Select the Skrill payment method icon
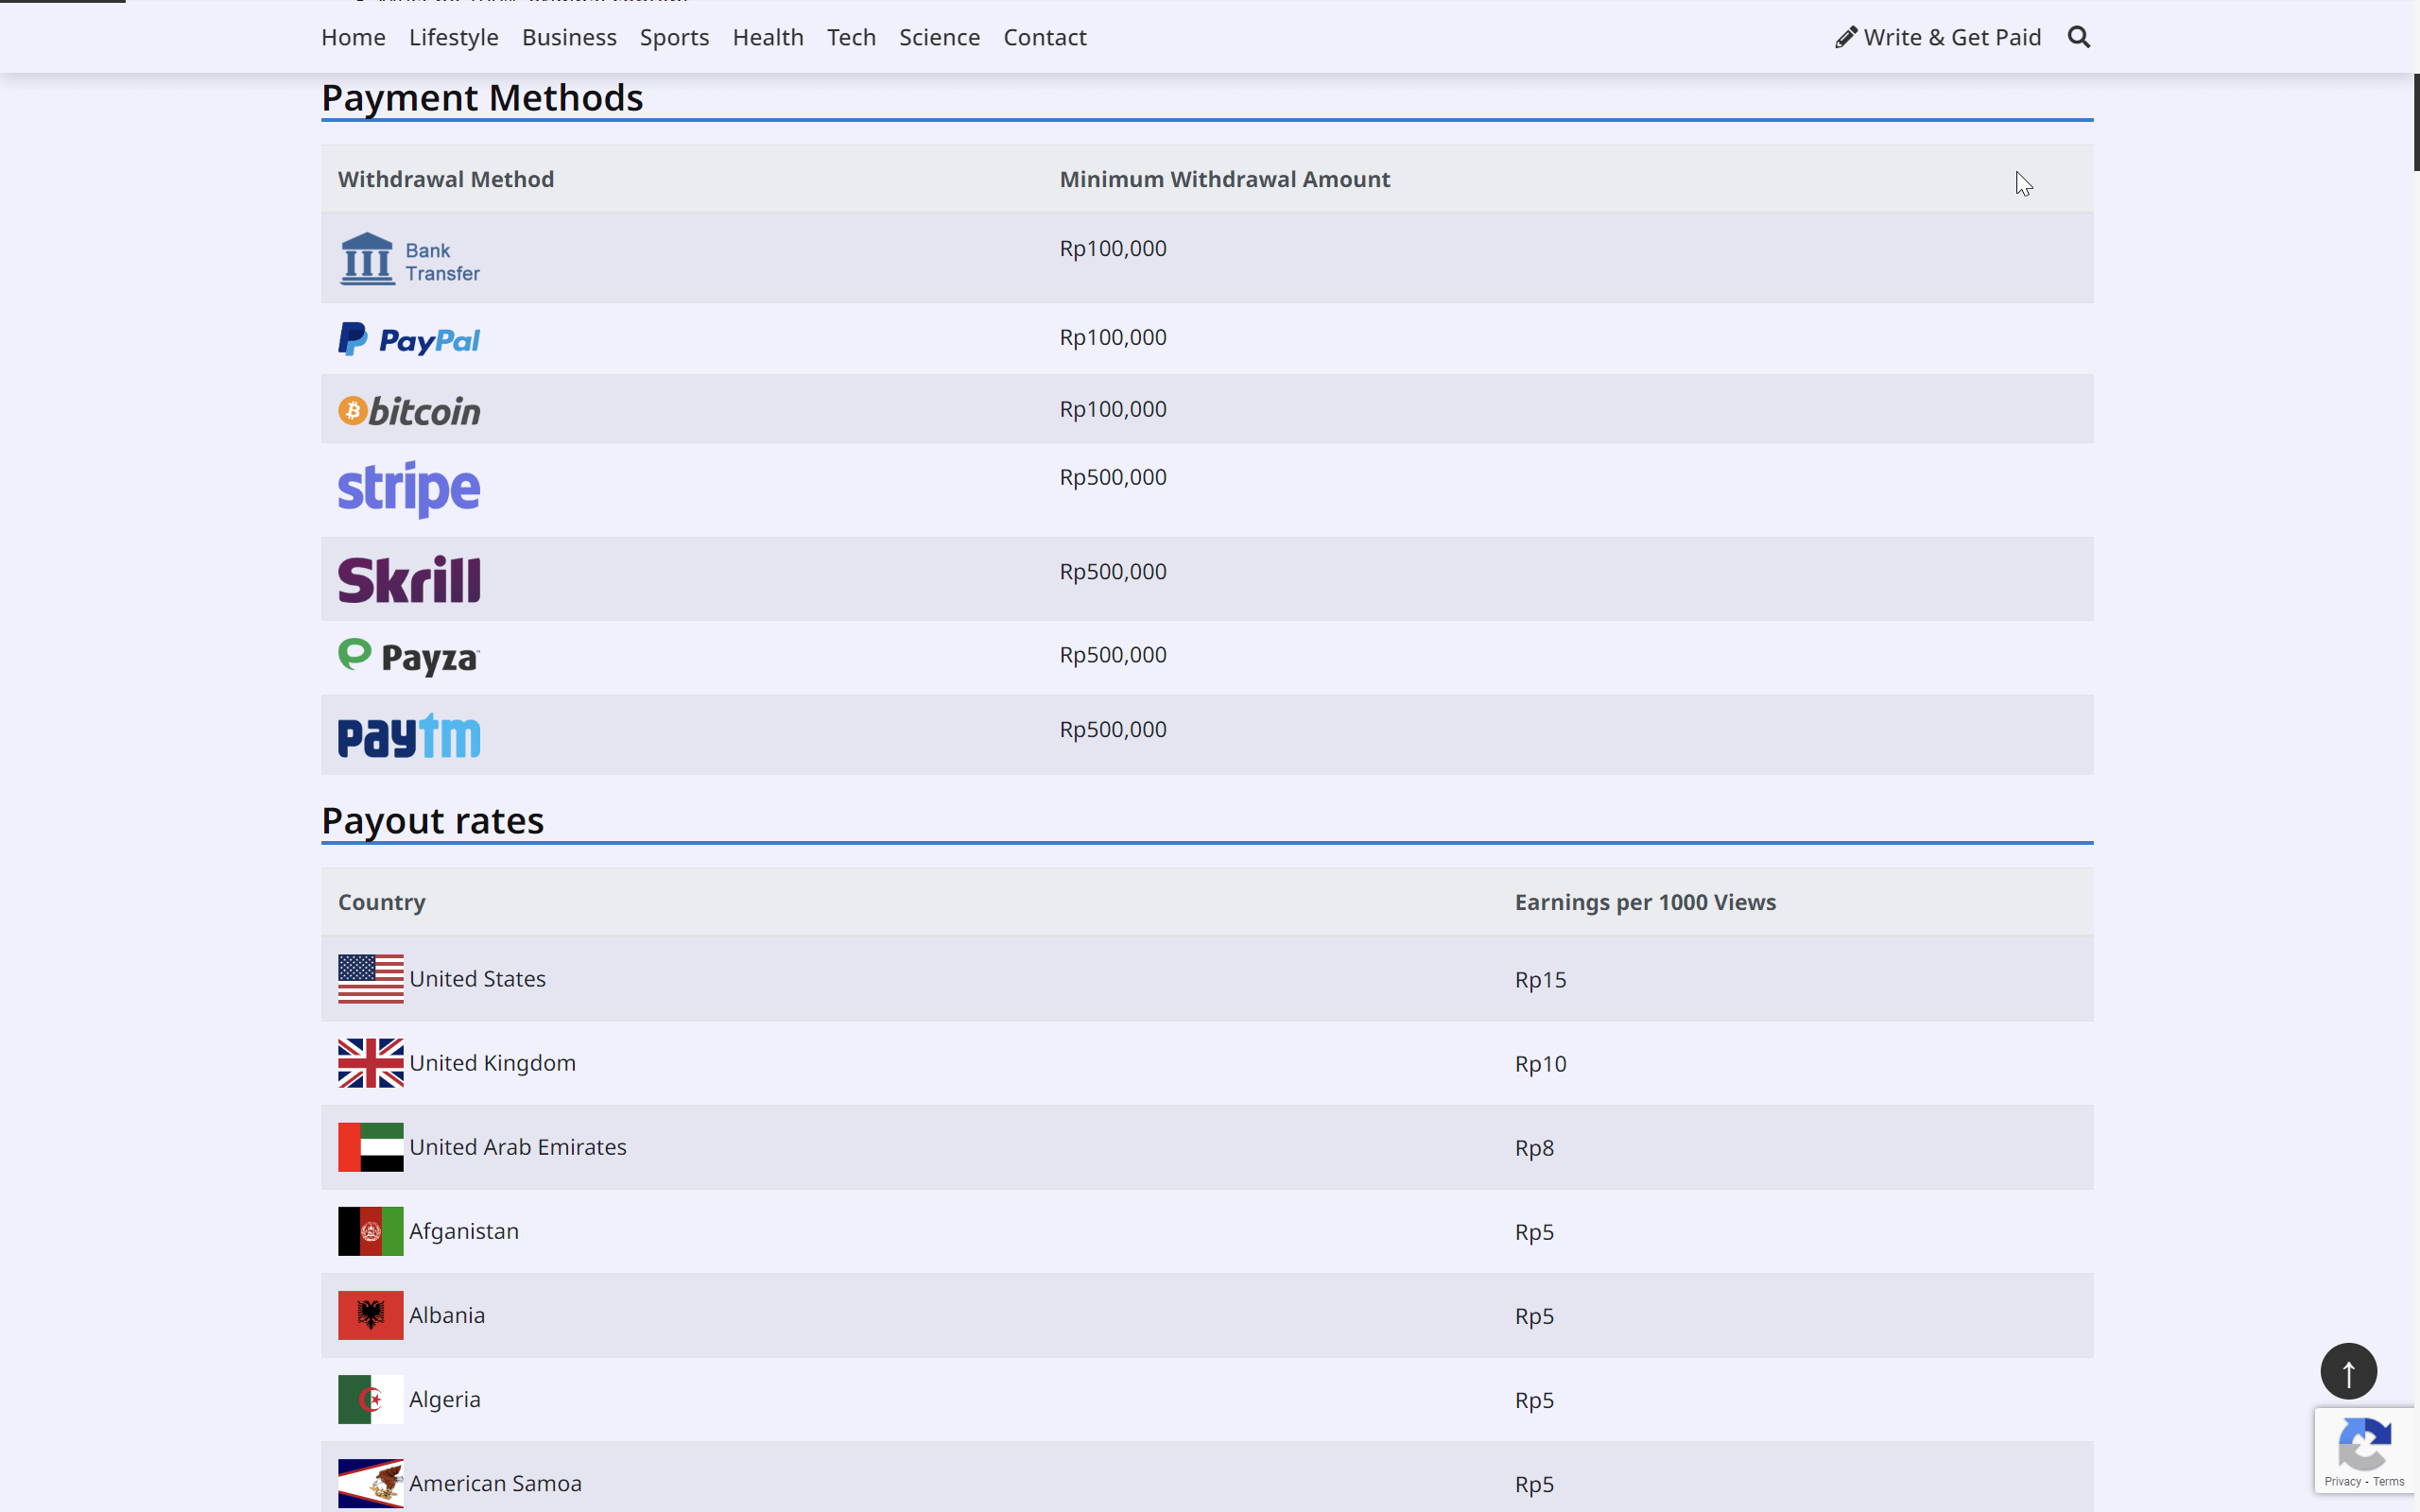Screen dimensions: 2420x1512 [x=409, y=578]
